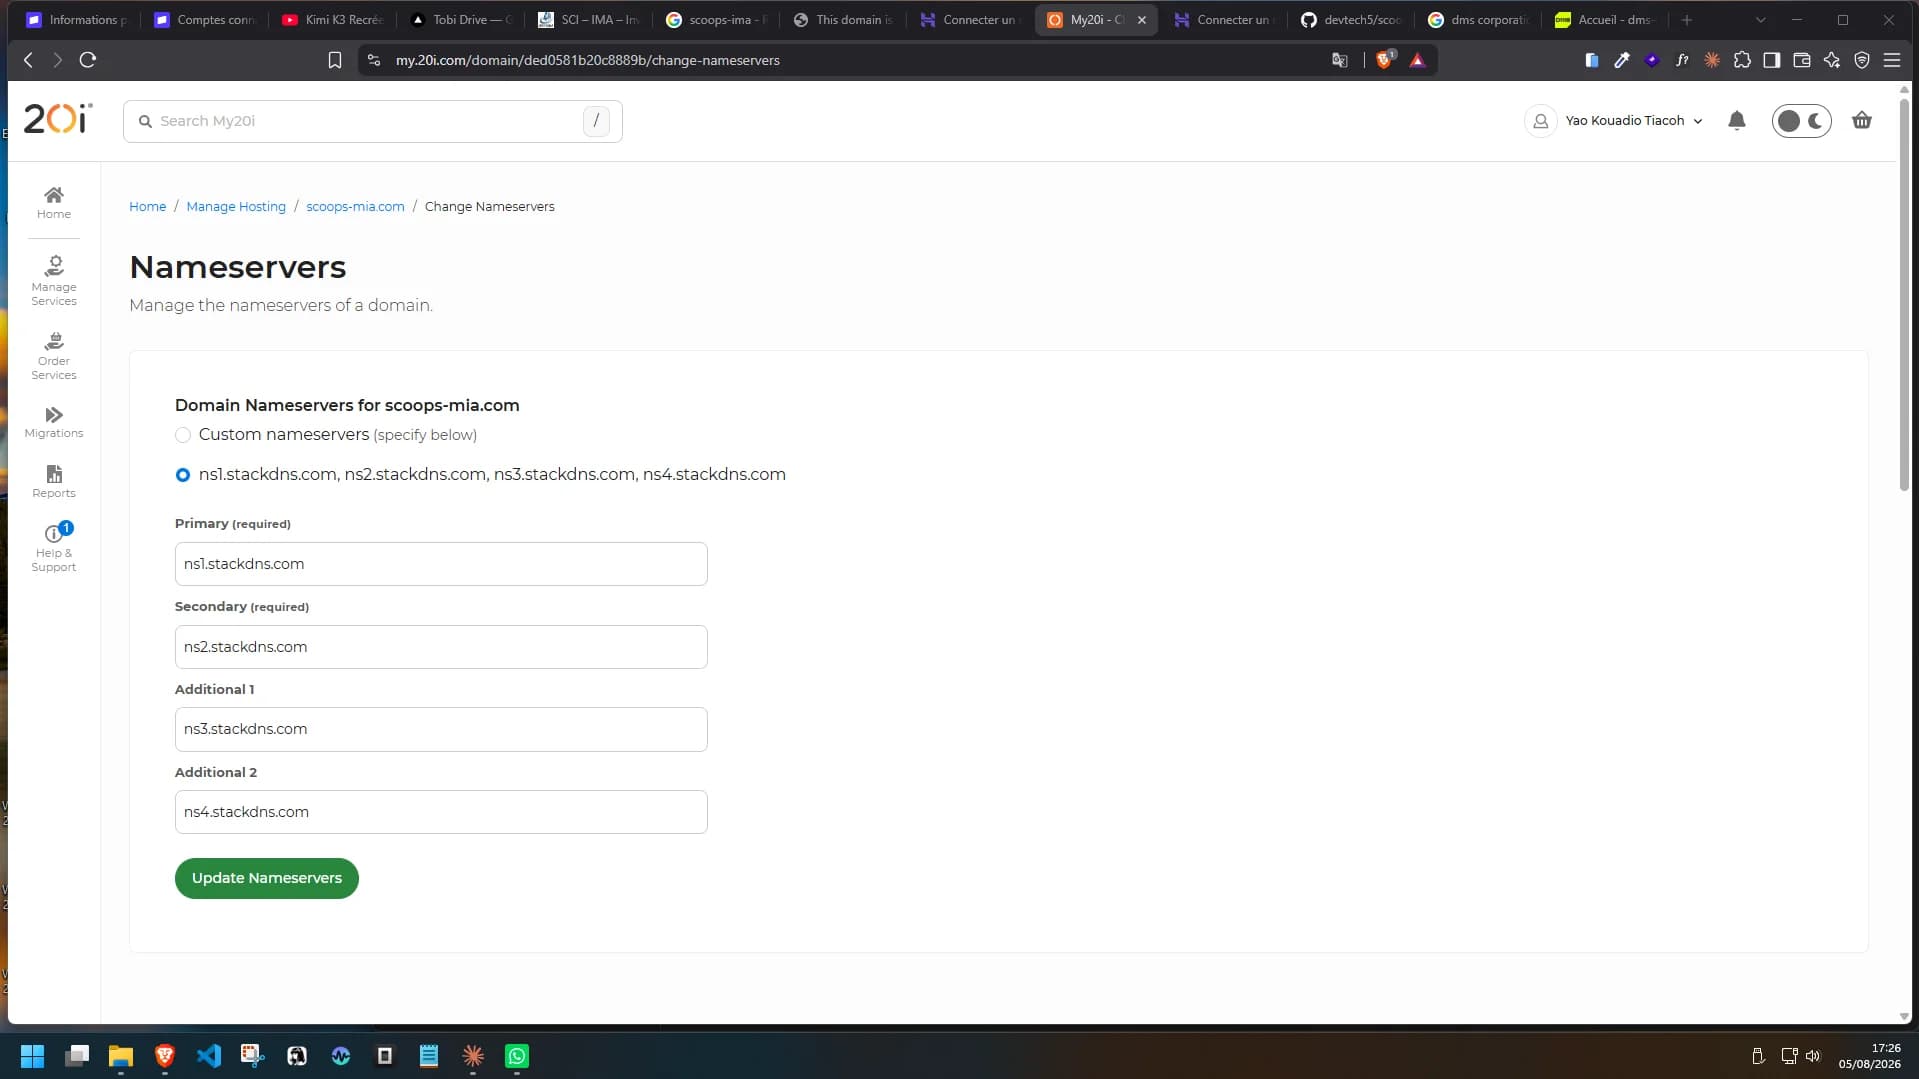Follow the Manage Hosting breadcrumb link
The width and height of the screenshot is (1919, 1079).
coord(236,207)
